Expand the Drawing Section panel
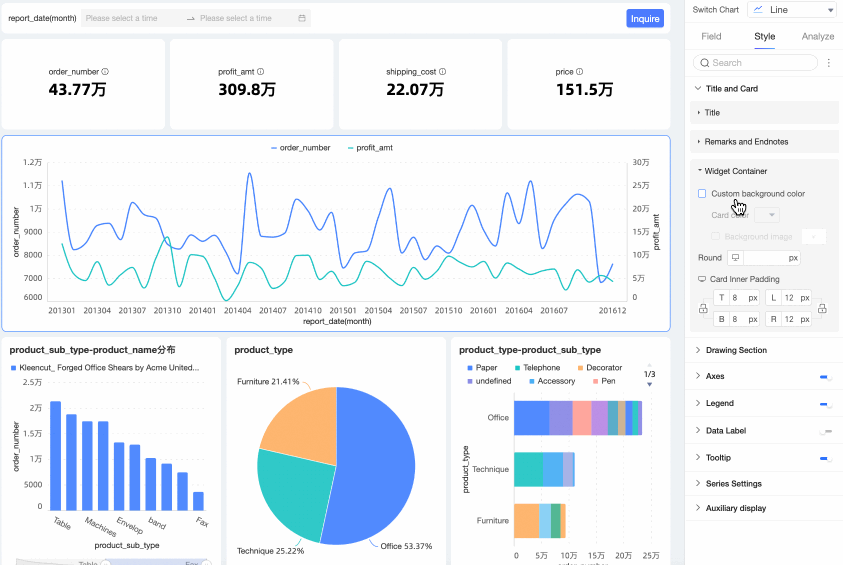Viewport: 843px width, 565px height. (764, 350)
